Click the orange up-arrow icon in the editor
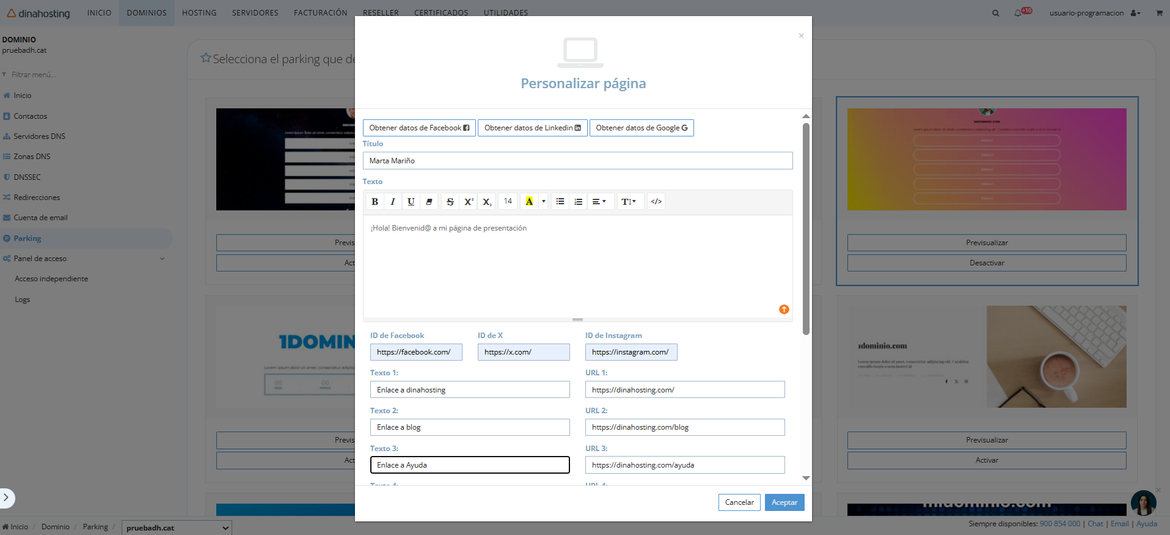 783,309
